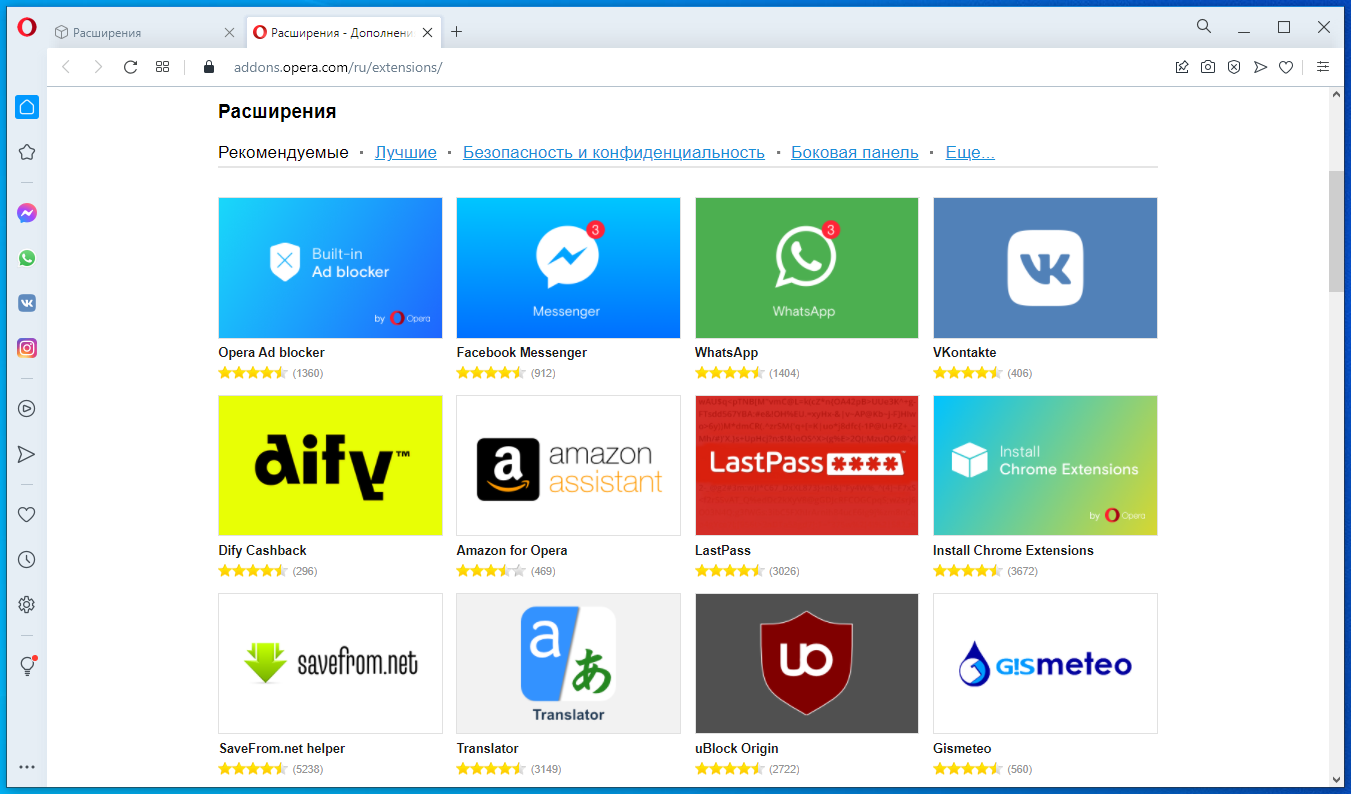Click the SaveFrom.net helper title

(282, 748)
